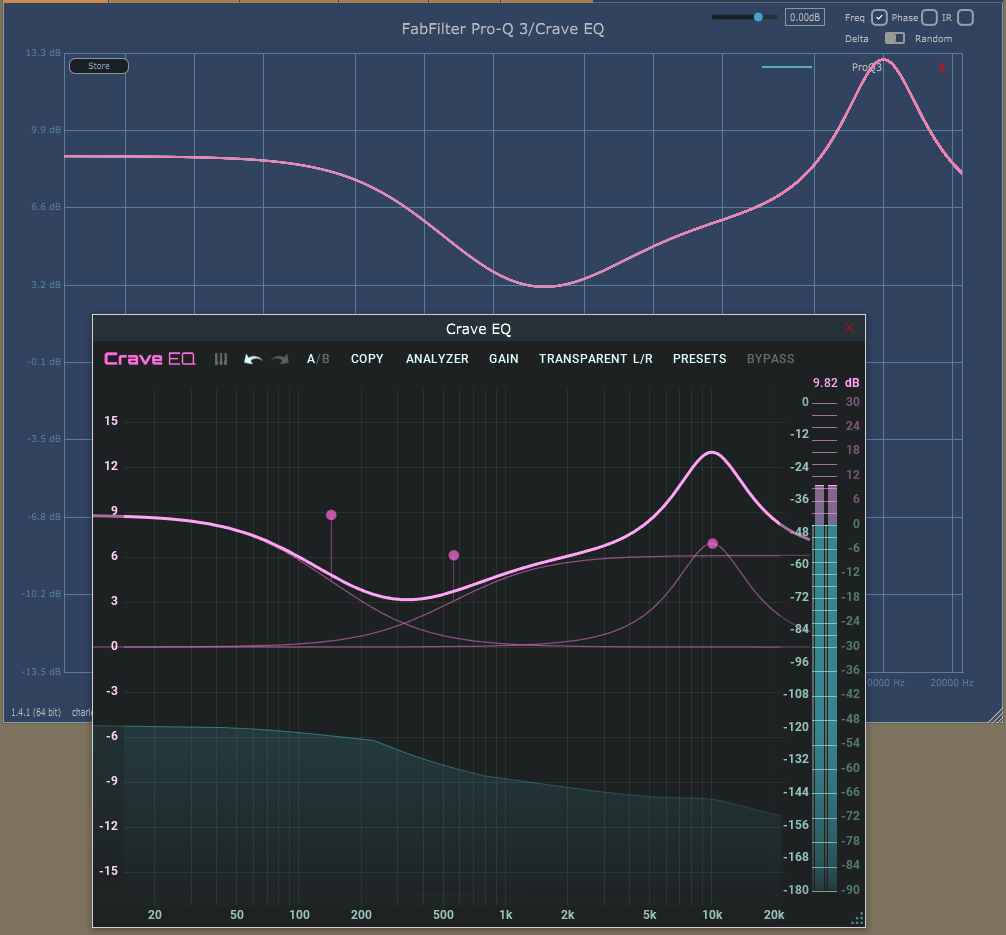Redo change in Crave EQ
The width and height of the screenshot is (1006, 935).
[x=280, y=359]
